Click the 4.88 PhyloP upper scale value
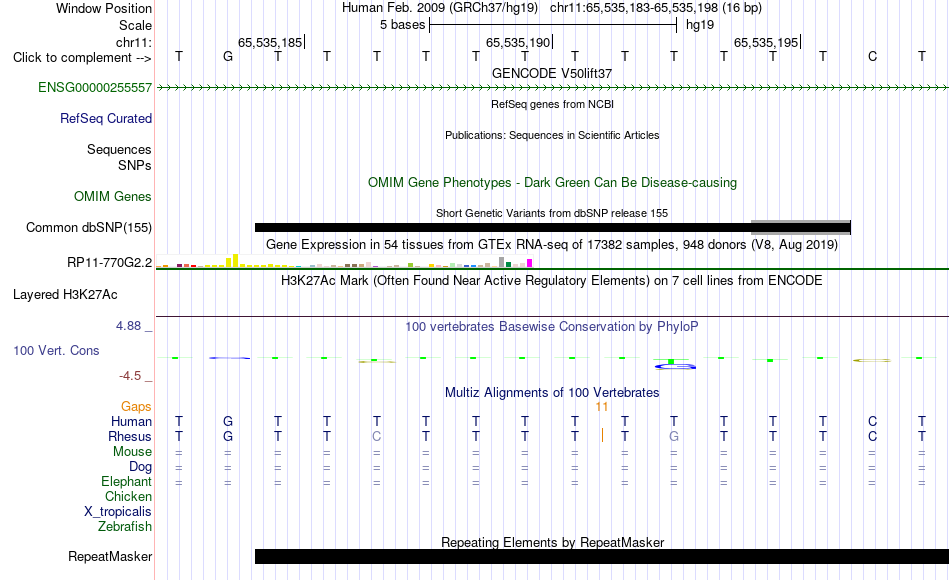Screen dimensions: 950x580 tap(128, 326)
